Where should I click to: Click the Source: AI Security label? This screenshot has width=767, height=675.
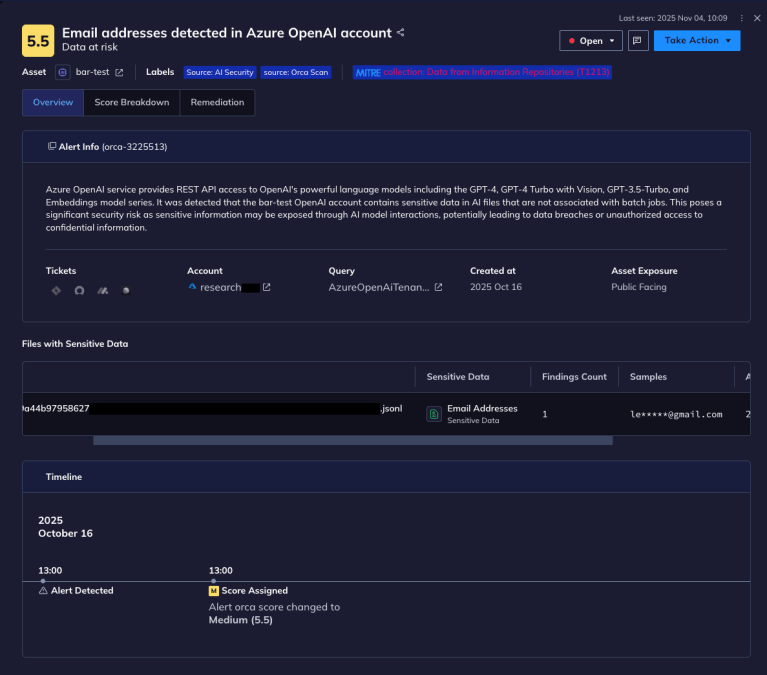pos(220,72)
